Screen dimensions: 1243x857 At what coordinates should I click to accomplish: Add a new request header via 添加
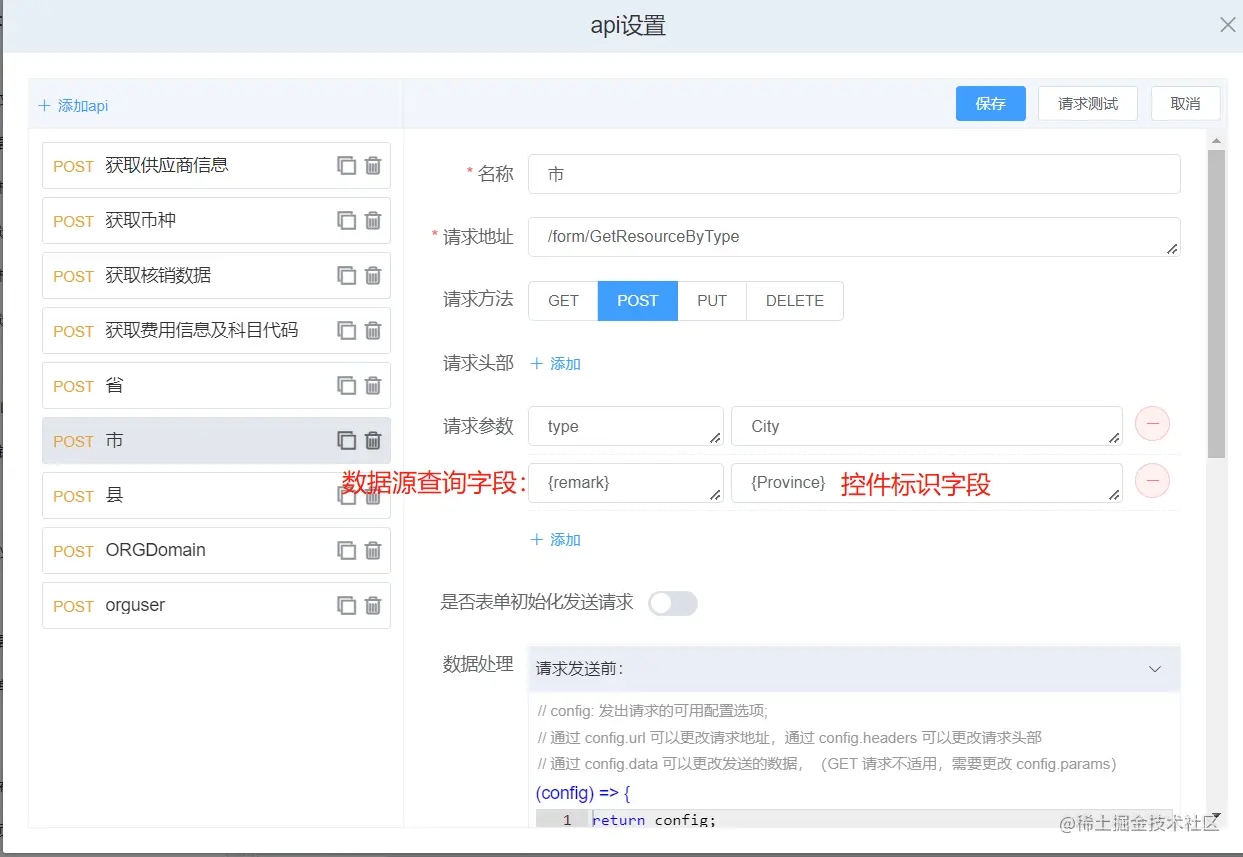(555, 364)
